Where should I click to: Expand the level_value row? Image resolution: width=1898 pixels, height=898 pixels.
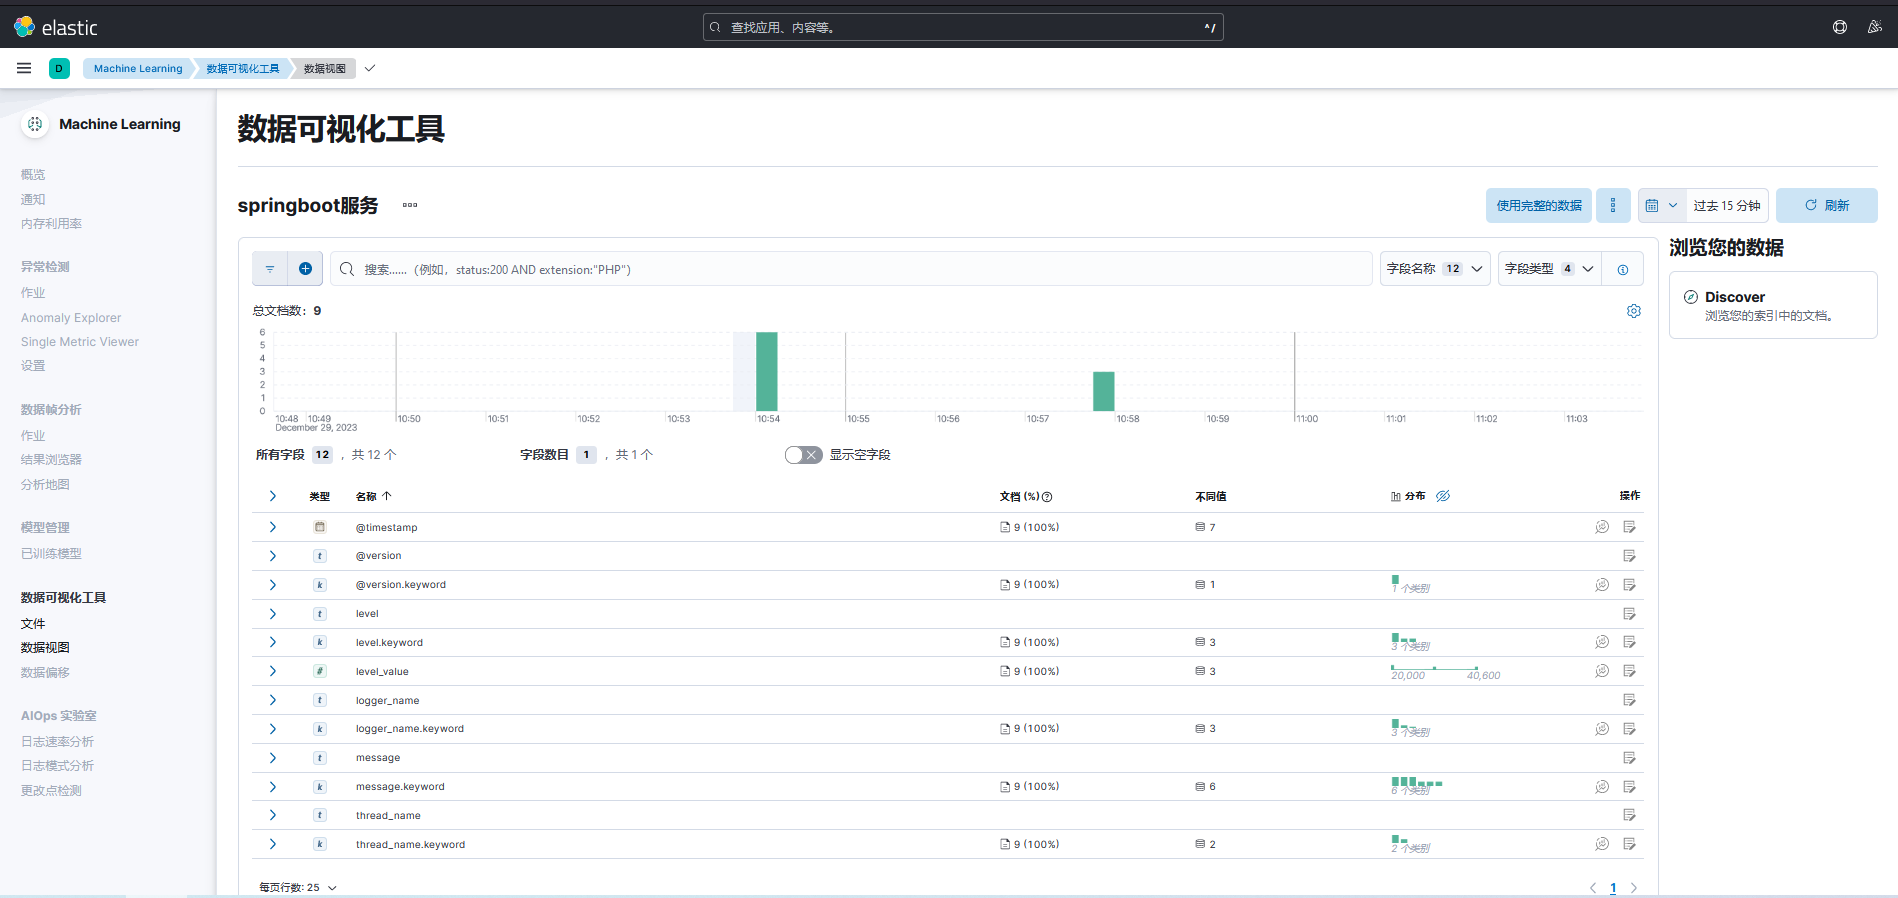(272, 671)
